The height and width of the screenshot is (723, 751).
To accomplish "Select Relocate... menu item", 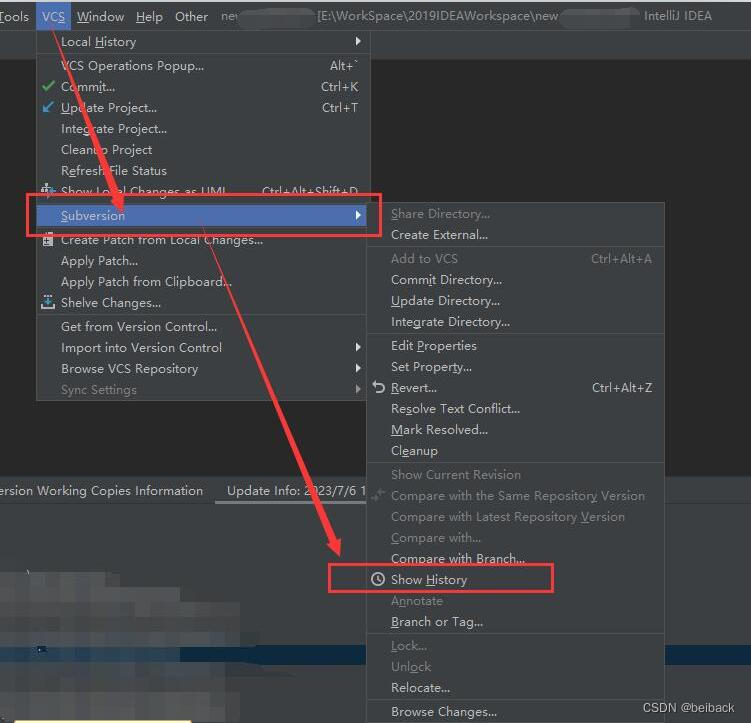I will pos(515,688).
